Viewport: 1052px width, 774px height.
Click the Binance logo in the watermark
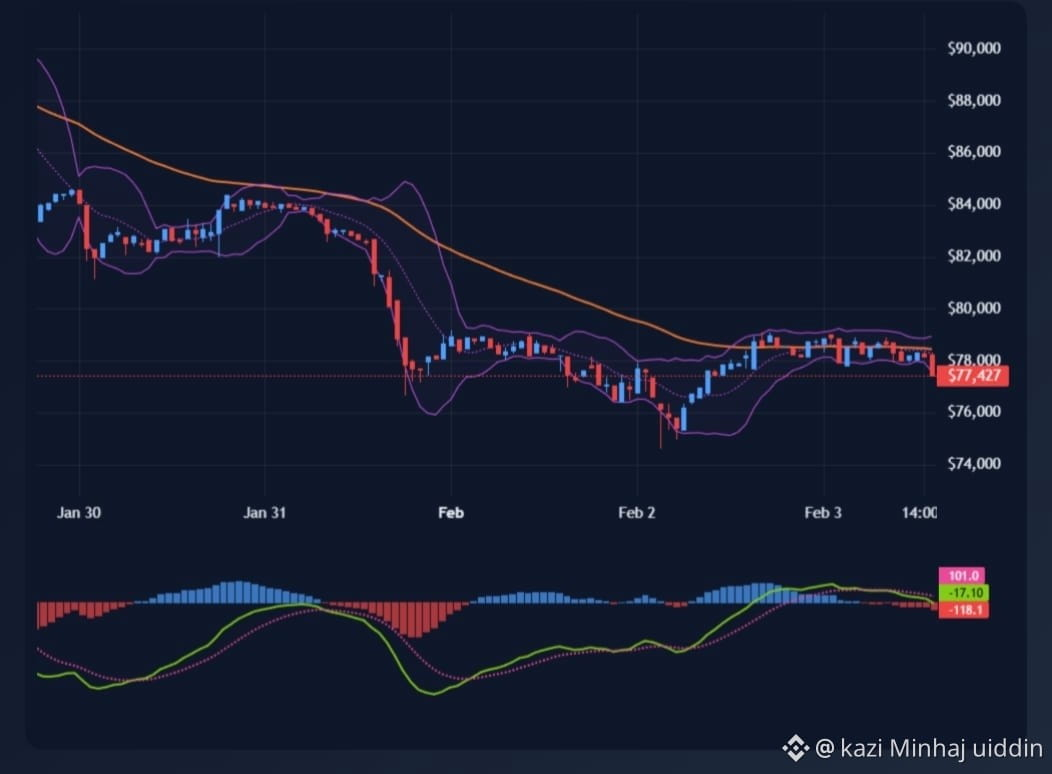tap(796, 749)
